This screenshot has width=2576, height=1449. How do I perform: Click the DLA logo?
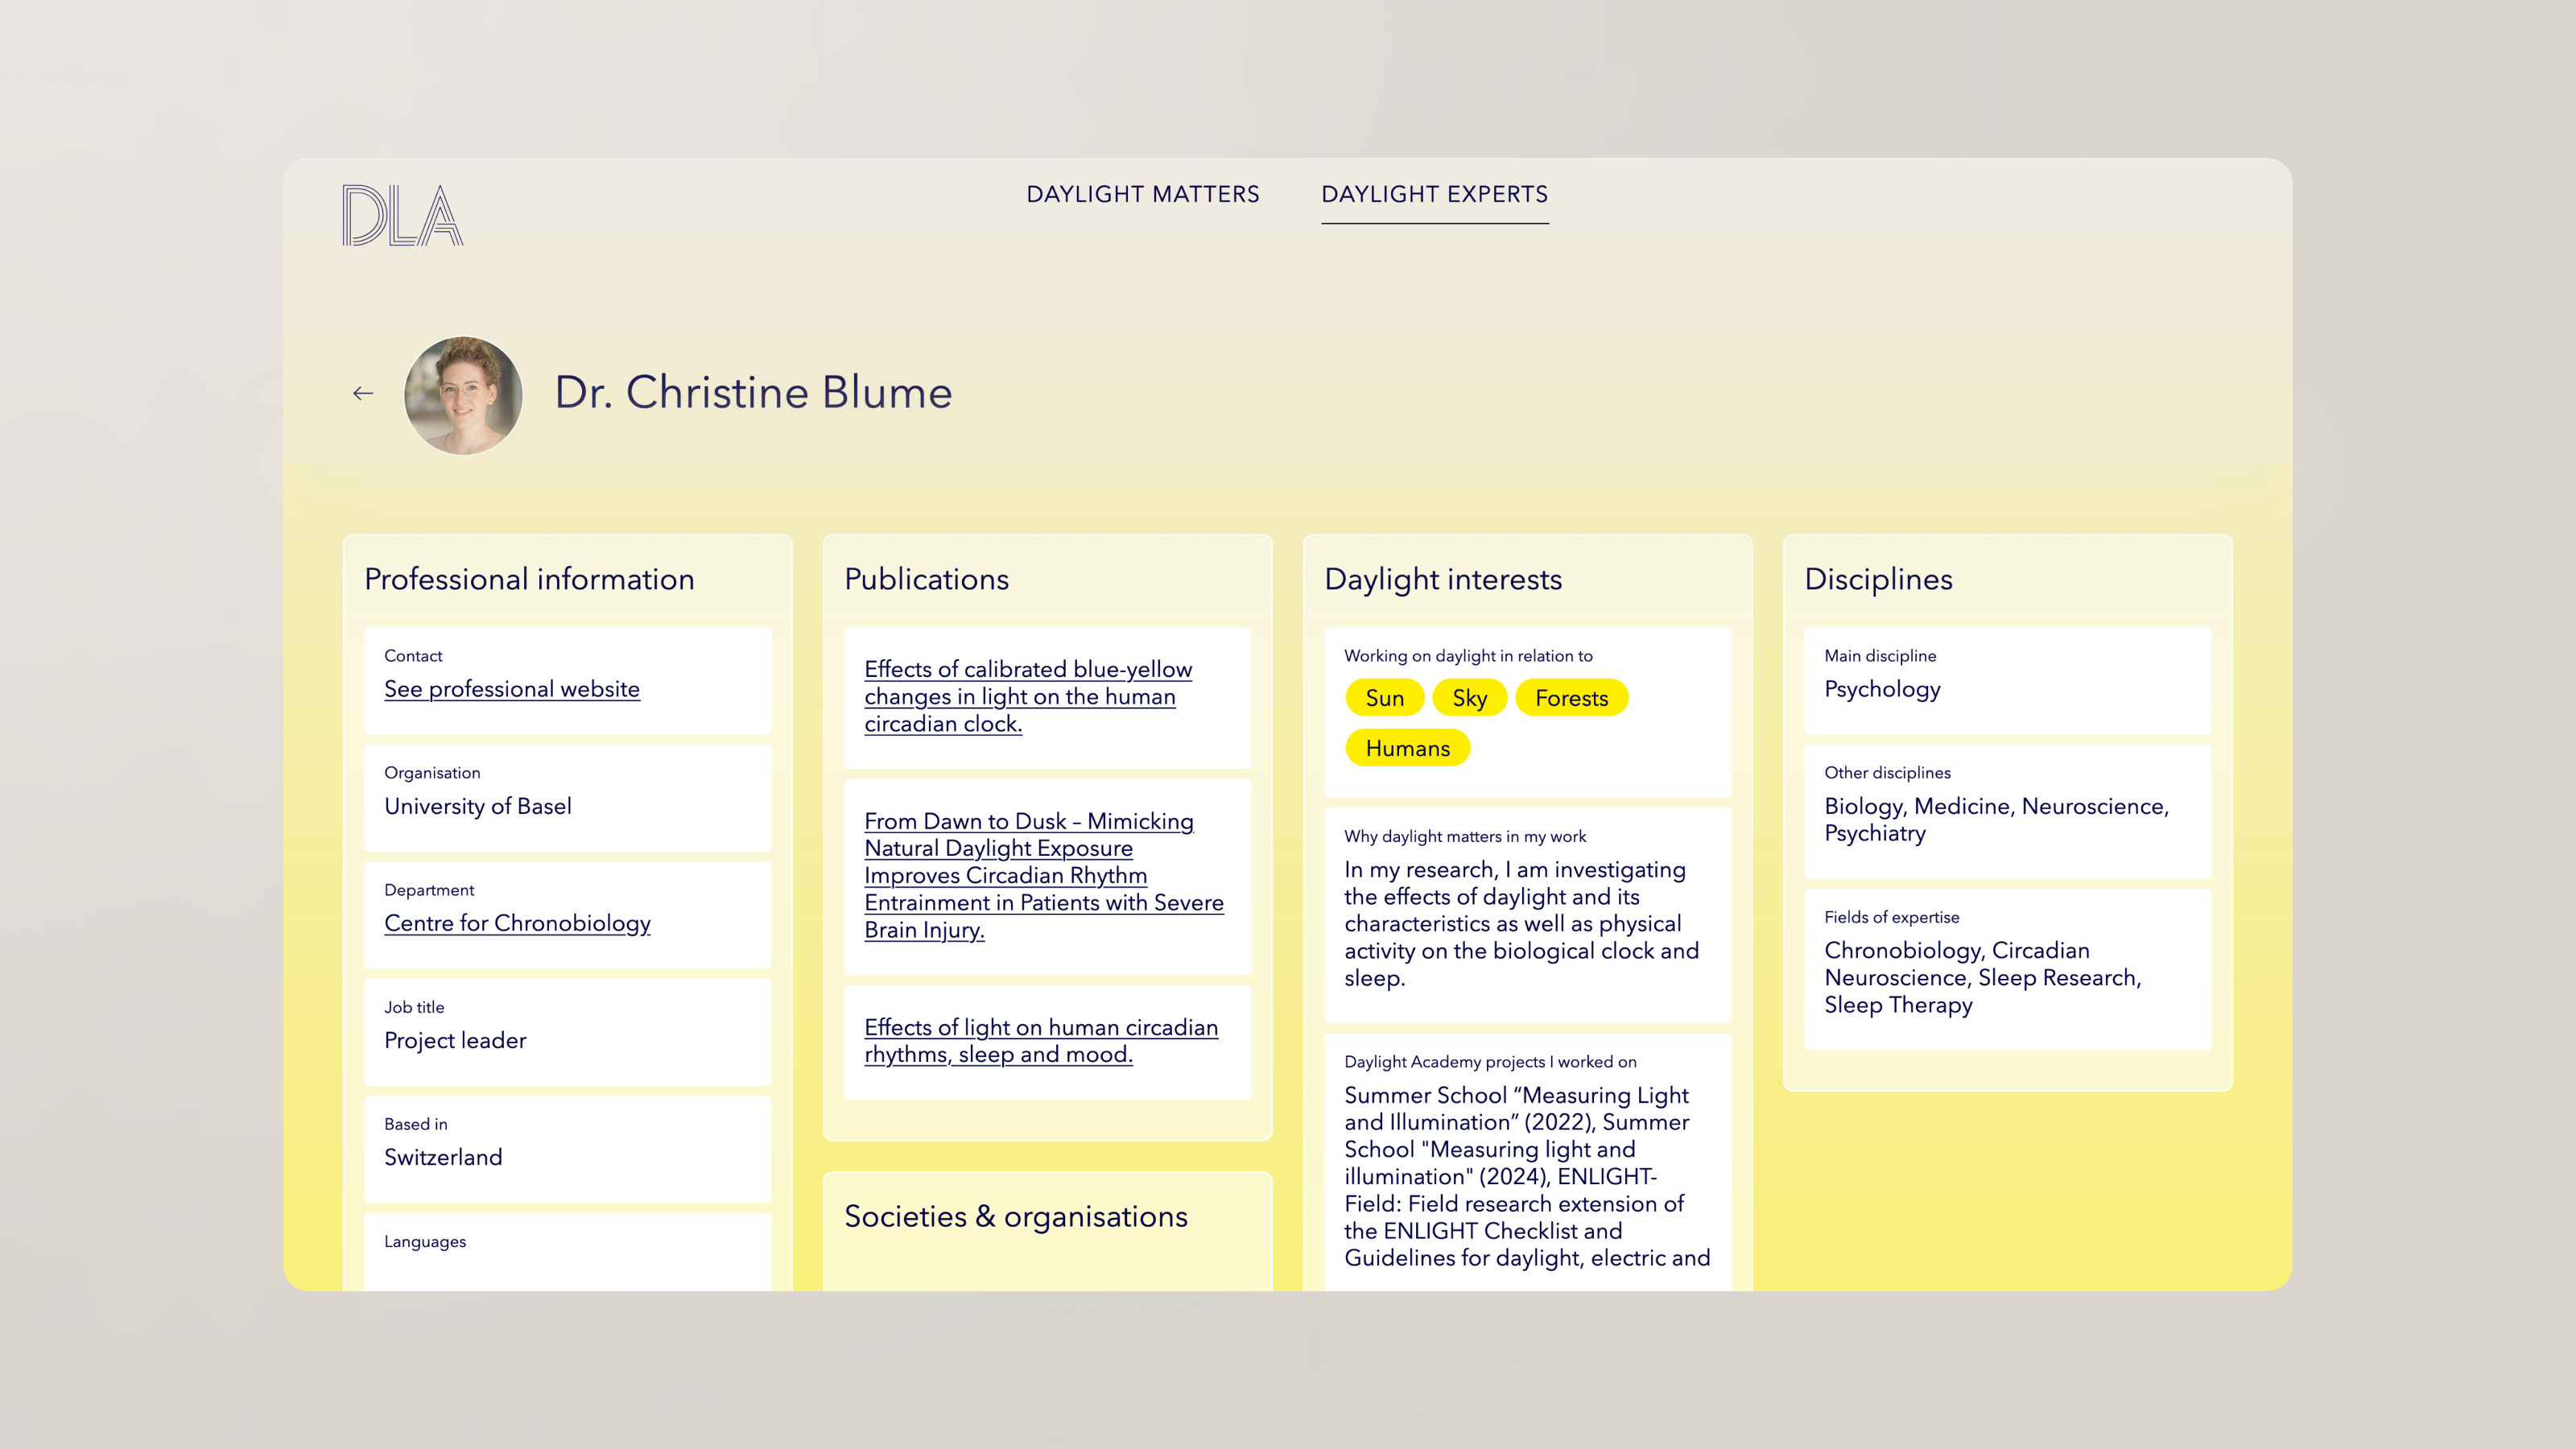point(402,215)
